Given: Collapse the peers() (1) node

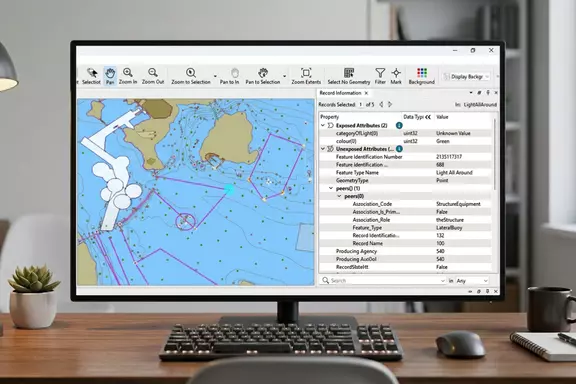Looking at the screenshot, I should tap(331, 188).
